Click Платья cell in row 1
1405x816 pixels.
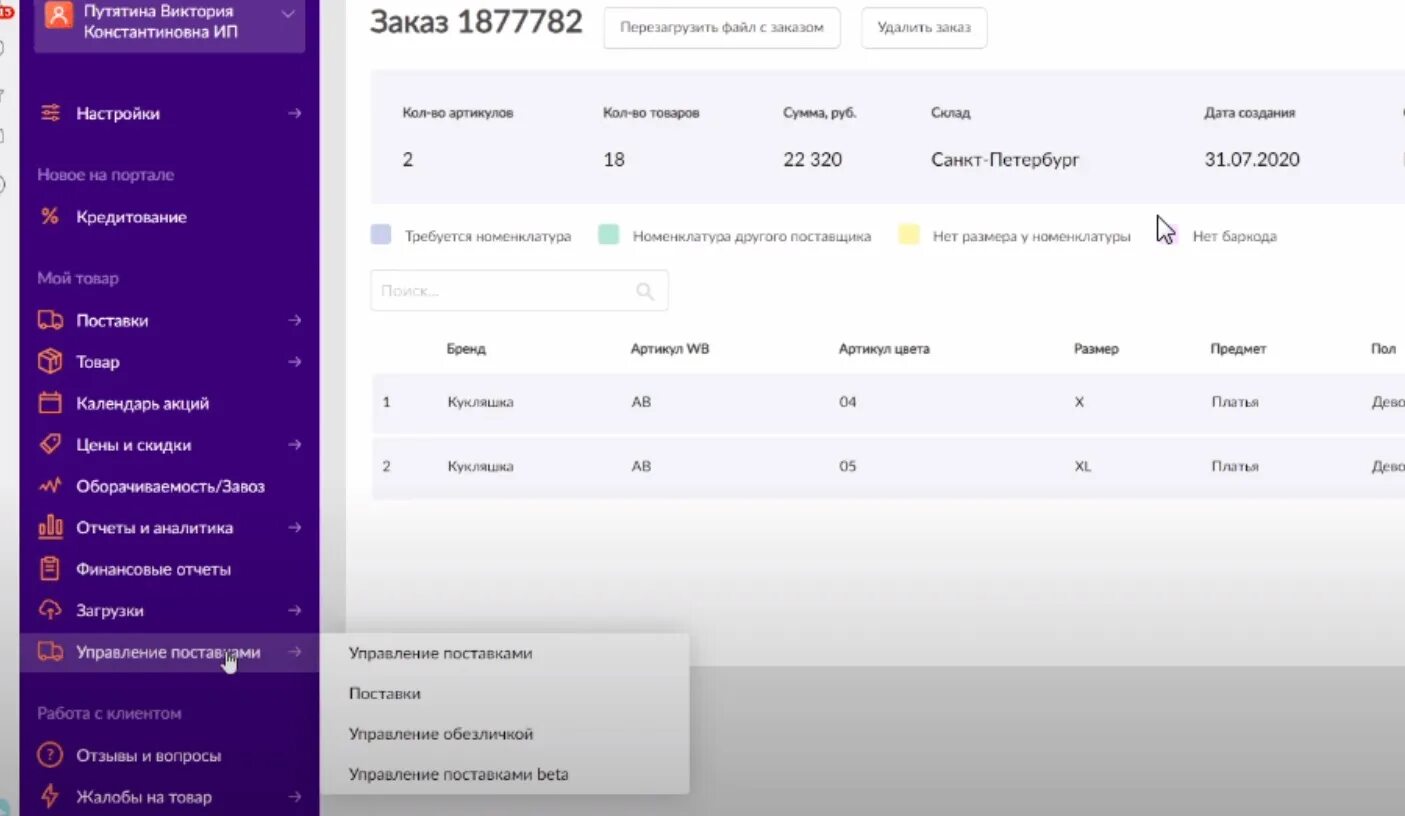[x=1235, y=402]
